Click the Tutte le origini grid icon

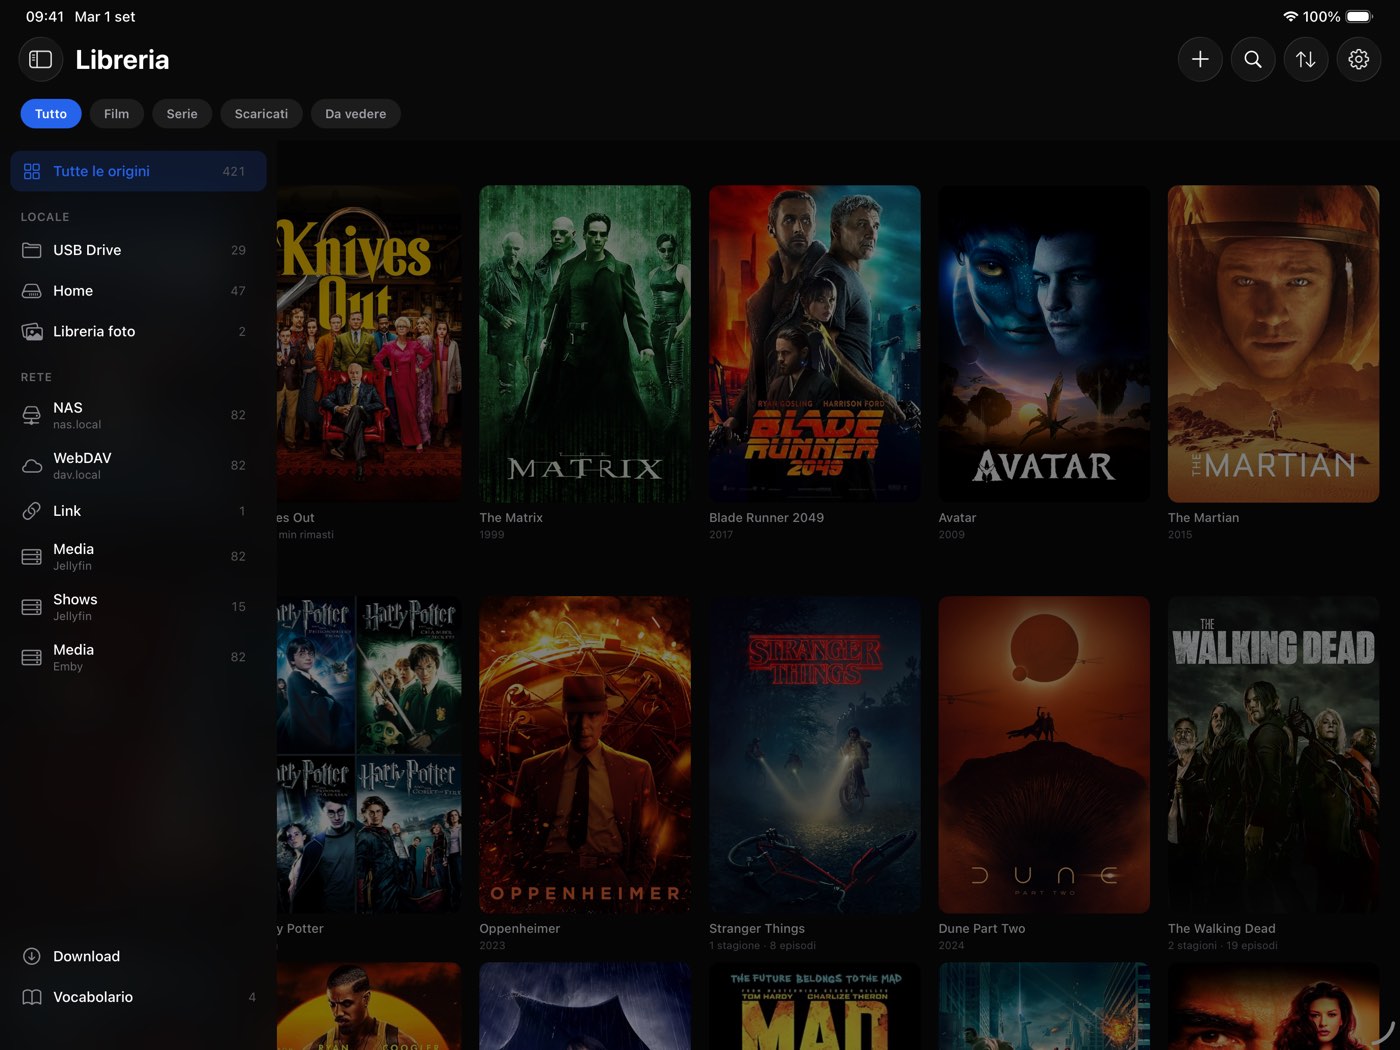[x=32, y=171]
